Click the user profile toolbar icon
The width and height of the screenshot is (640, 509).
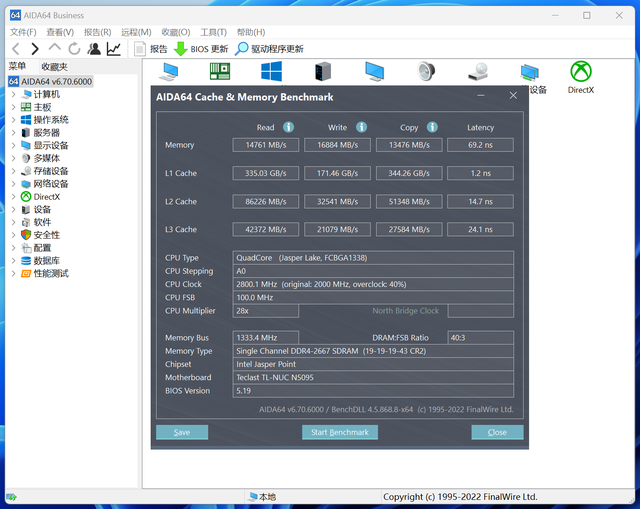coord(94,49)
